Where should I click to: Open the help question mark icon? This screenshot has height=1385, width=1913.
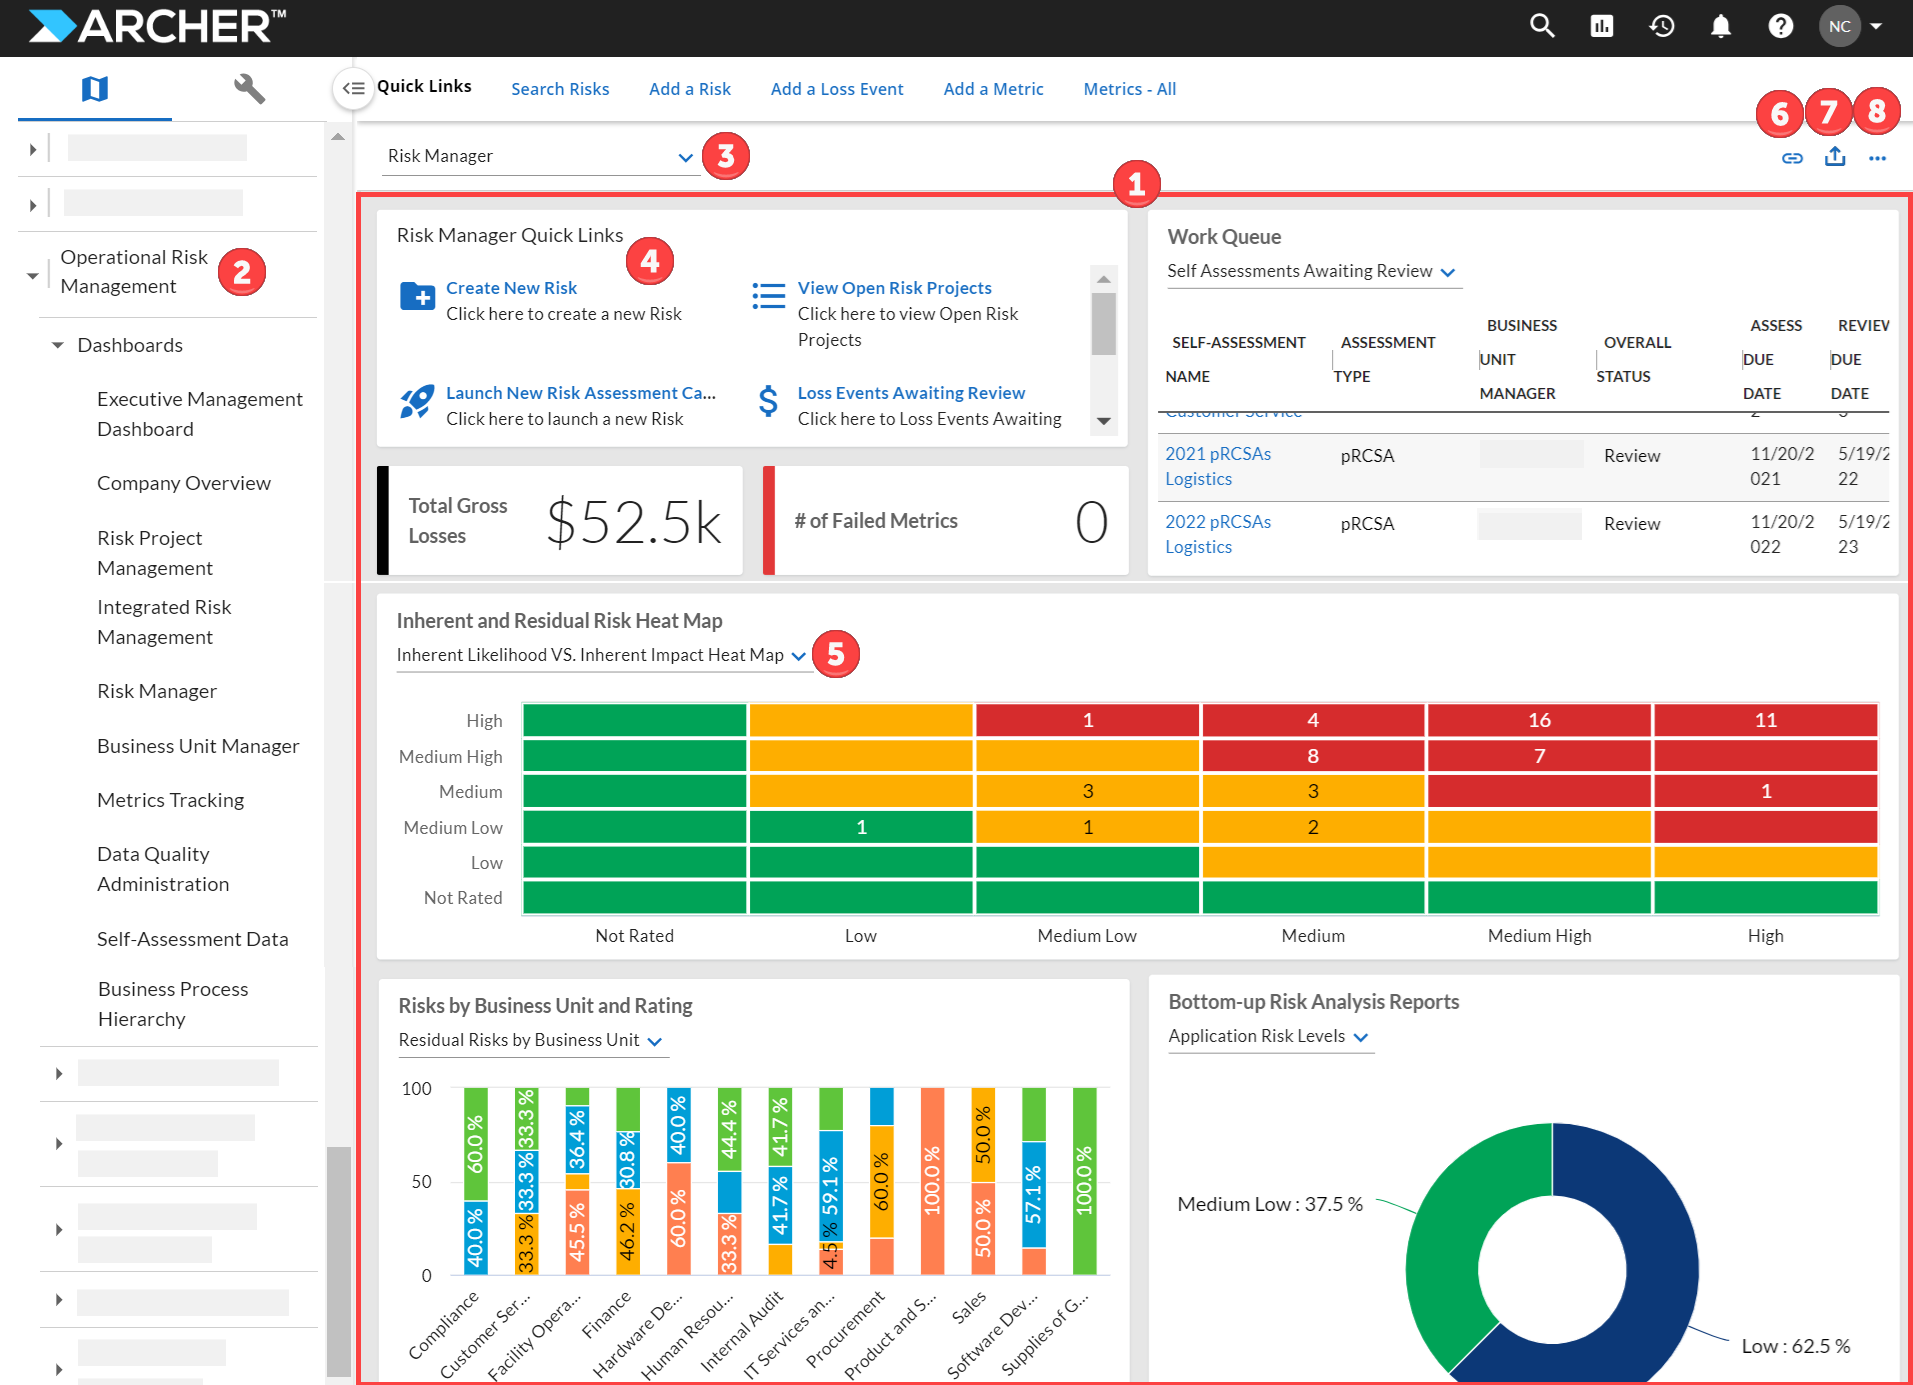click(x=1781, y=26)
